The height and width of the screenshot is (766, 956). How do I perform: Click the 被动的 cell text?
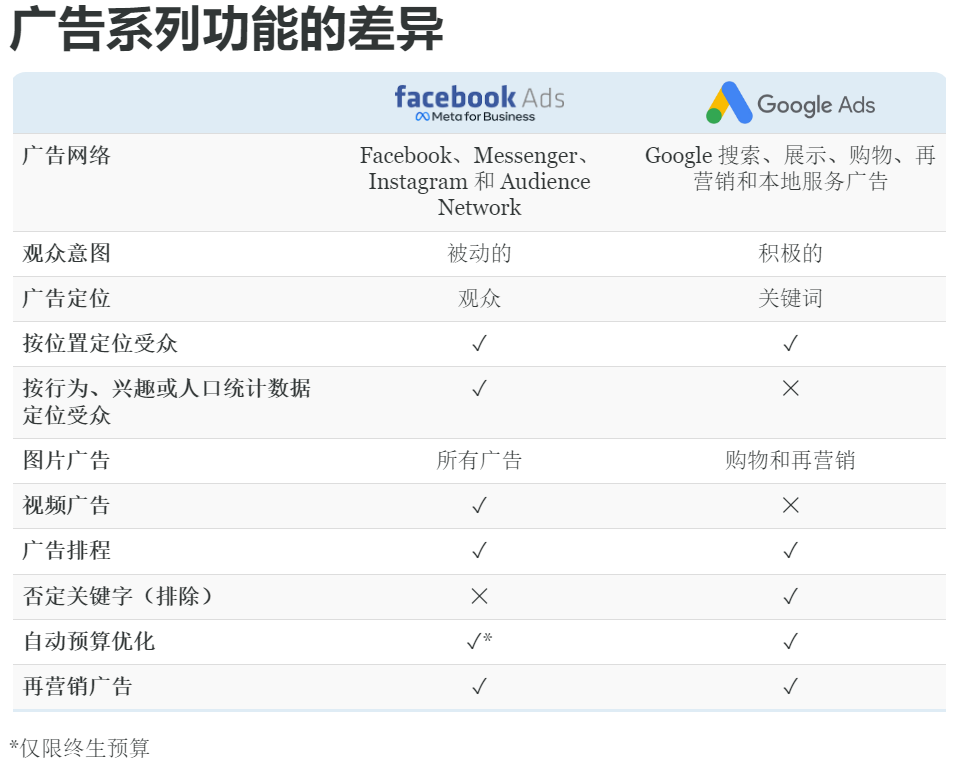(479, 253)
